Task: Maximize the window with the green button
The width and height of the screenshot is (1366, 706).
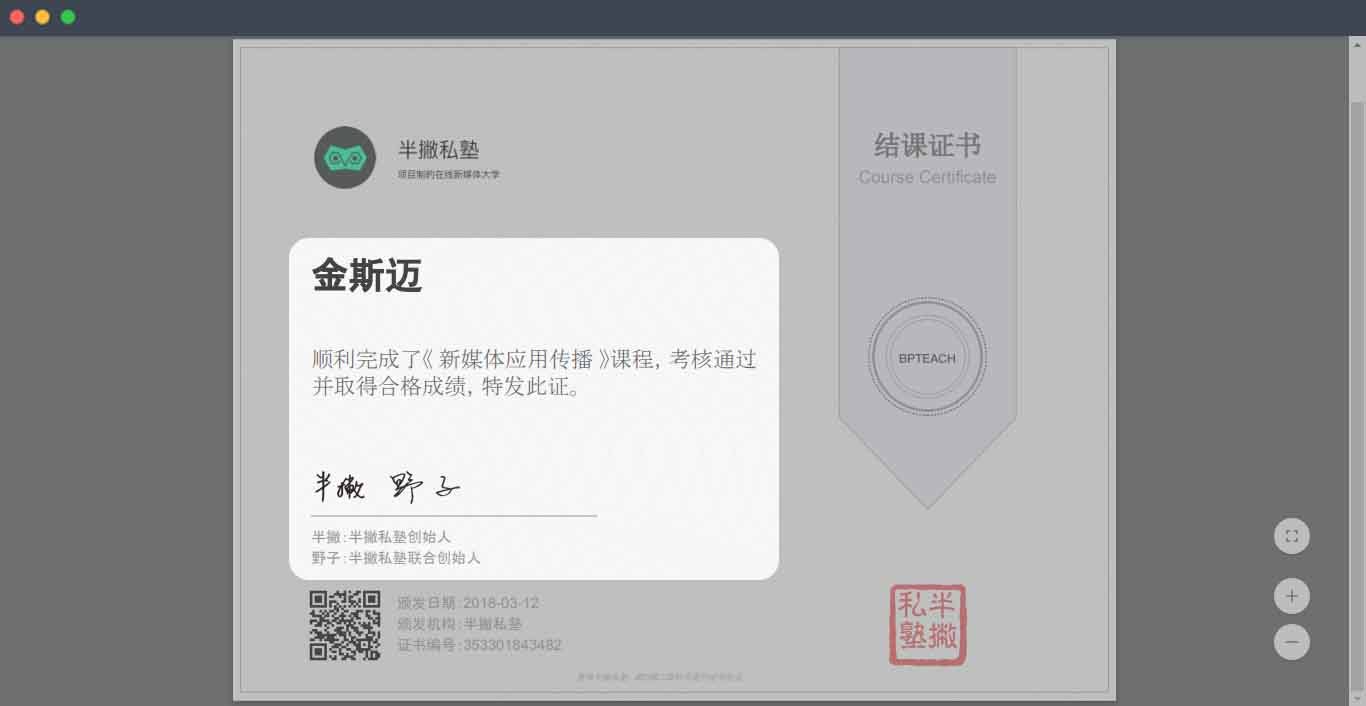Action: (68, 17)
